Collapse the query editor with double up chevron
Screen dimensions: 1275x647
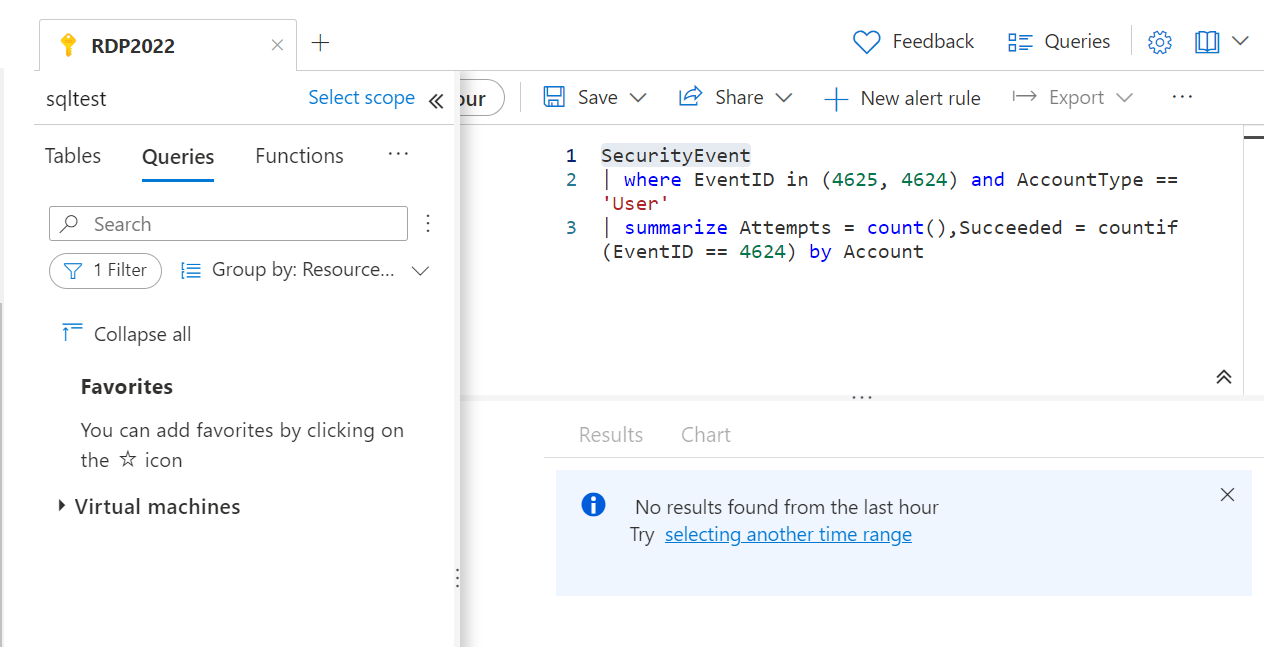1224,377
